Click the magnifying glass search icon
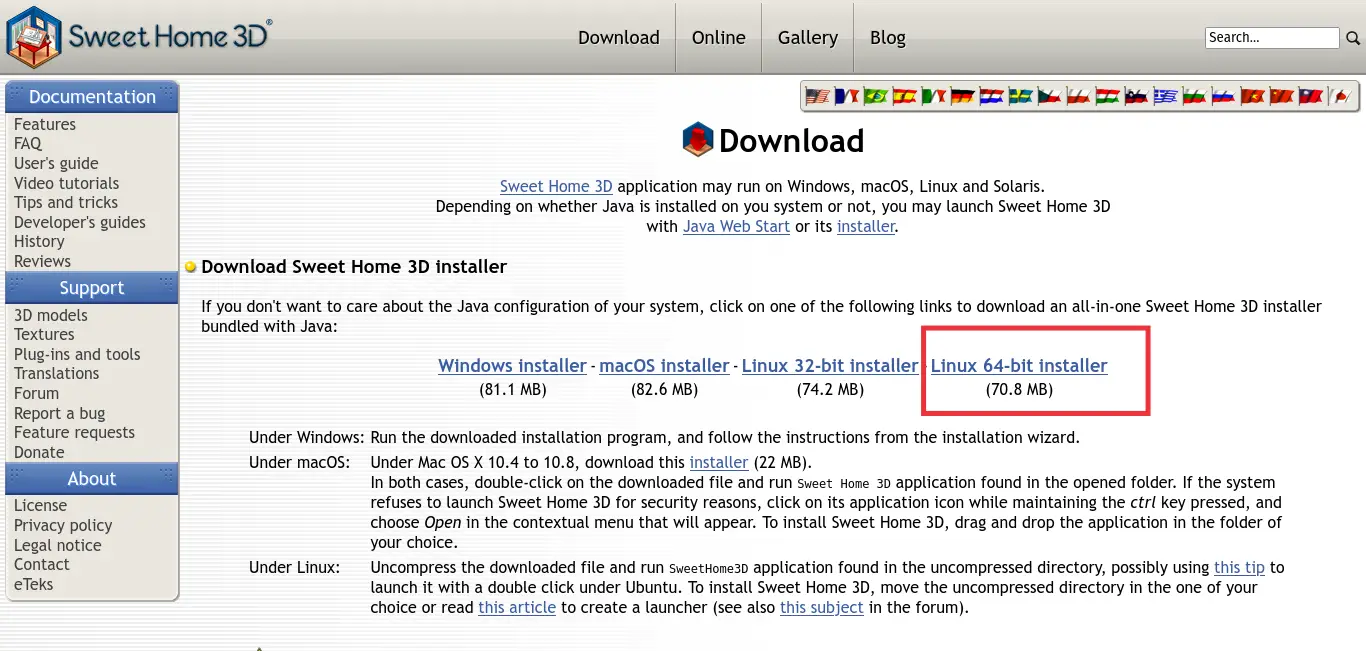Image resolution: width=1366 pixels, height=651 pixels. [x=1353, y=38]
